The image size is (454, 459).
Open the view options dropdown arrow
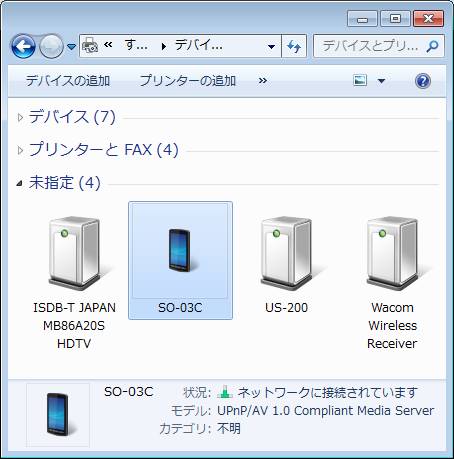(381, 81)
